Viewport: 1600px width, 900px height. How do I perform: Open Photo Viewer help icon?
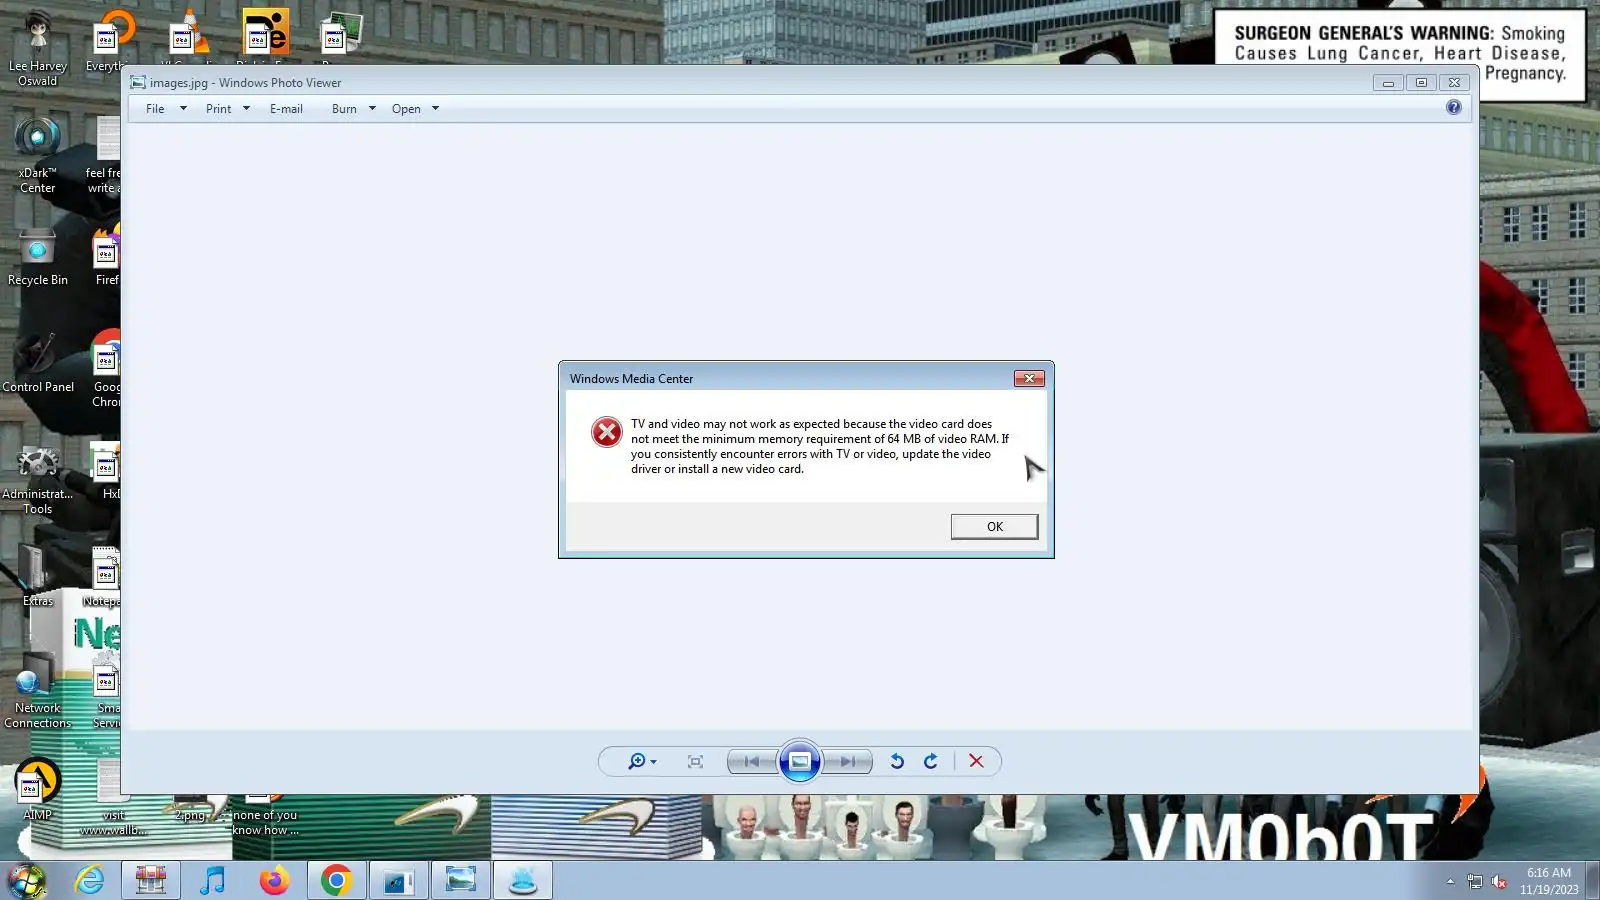tap(1453, 107)
